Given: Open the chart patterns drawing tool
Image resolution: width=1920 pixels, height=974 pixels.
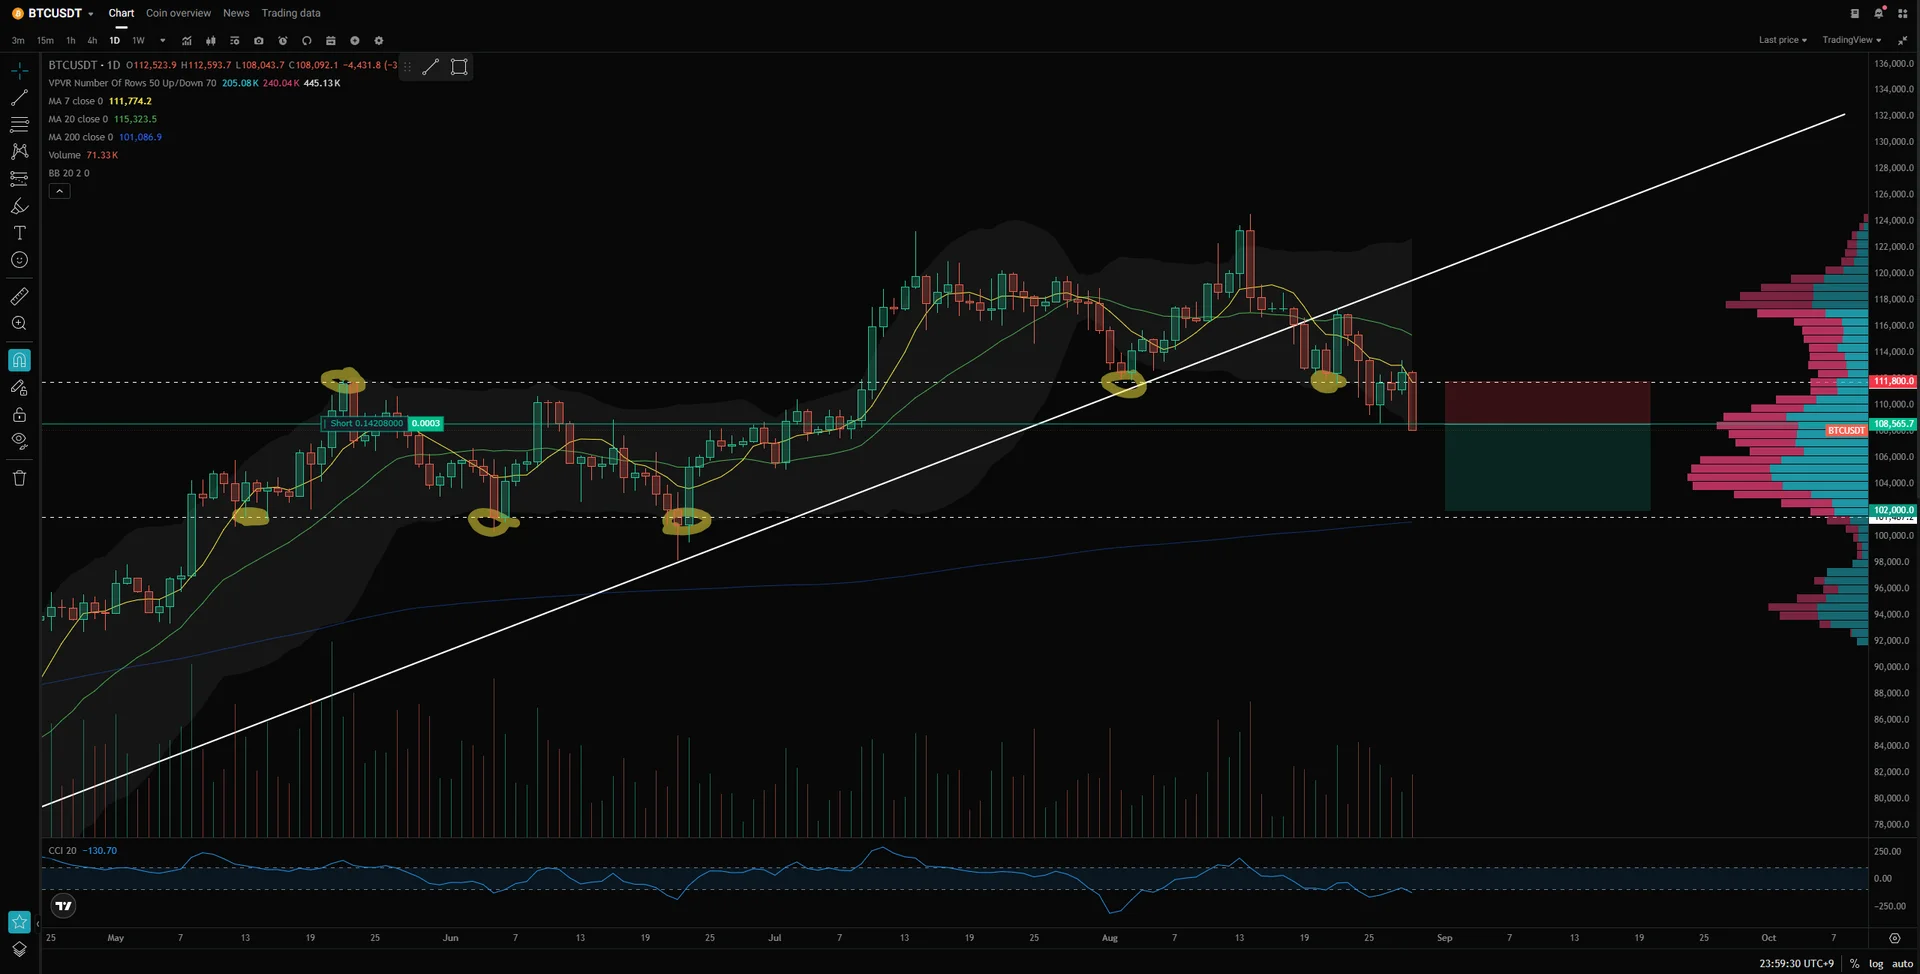Looking at the screenshot, I should click(x=19, y=152).
